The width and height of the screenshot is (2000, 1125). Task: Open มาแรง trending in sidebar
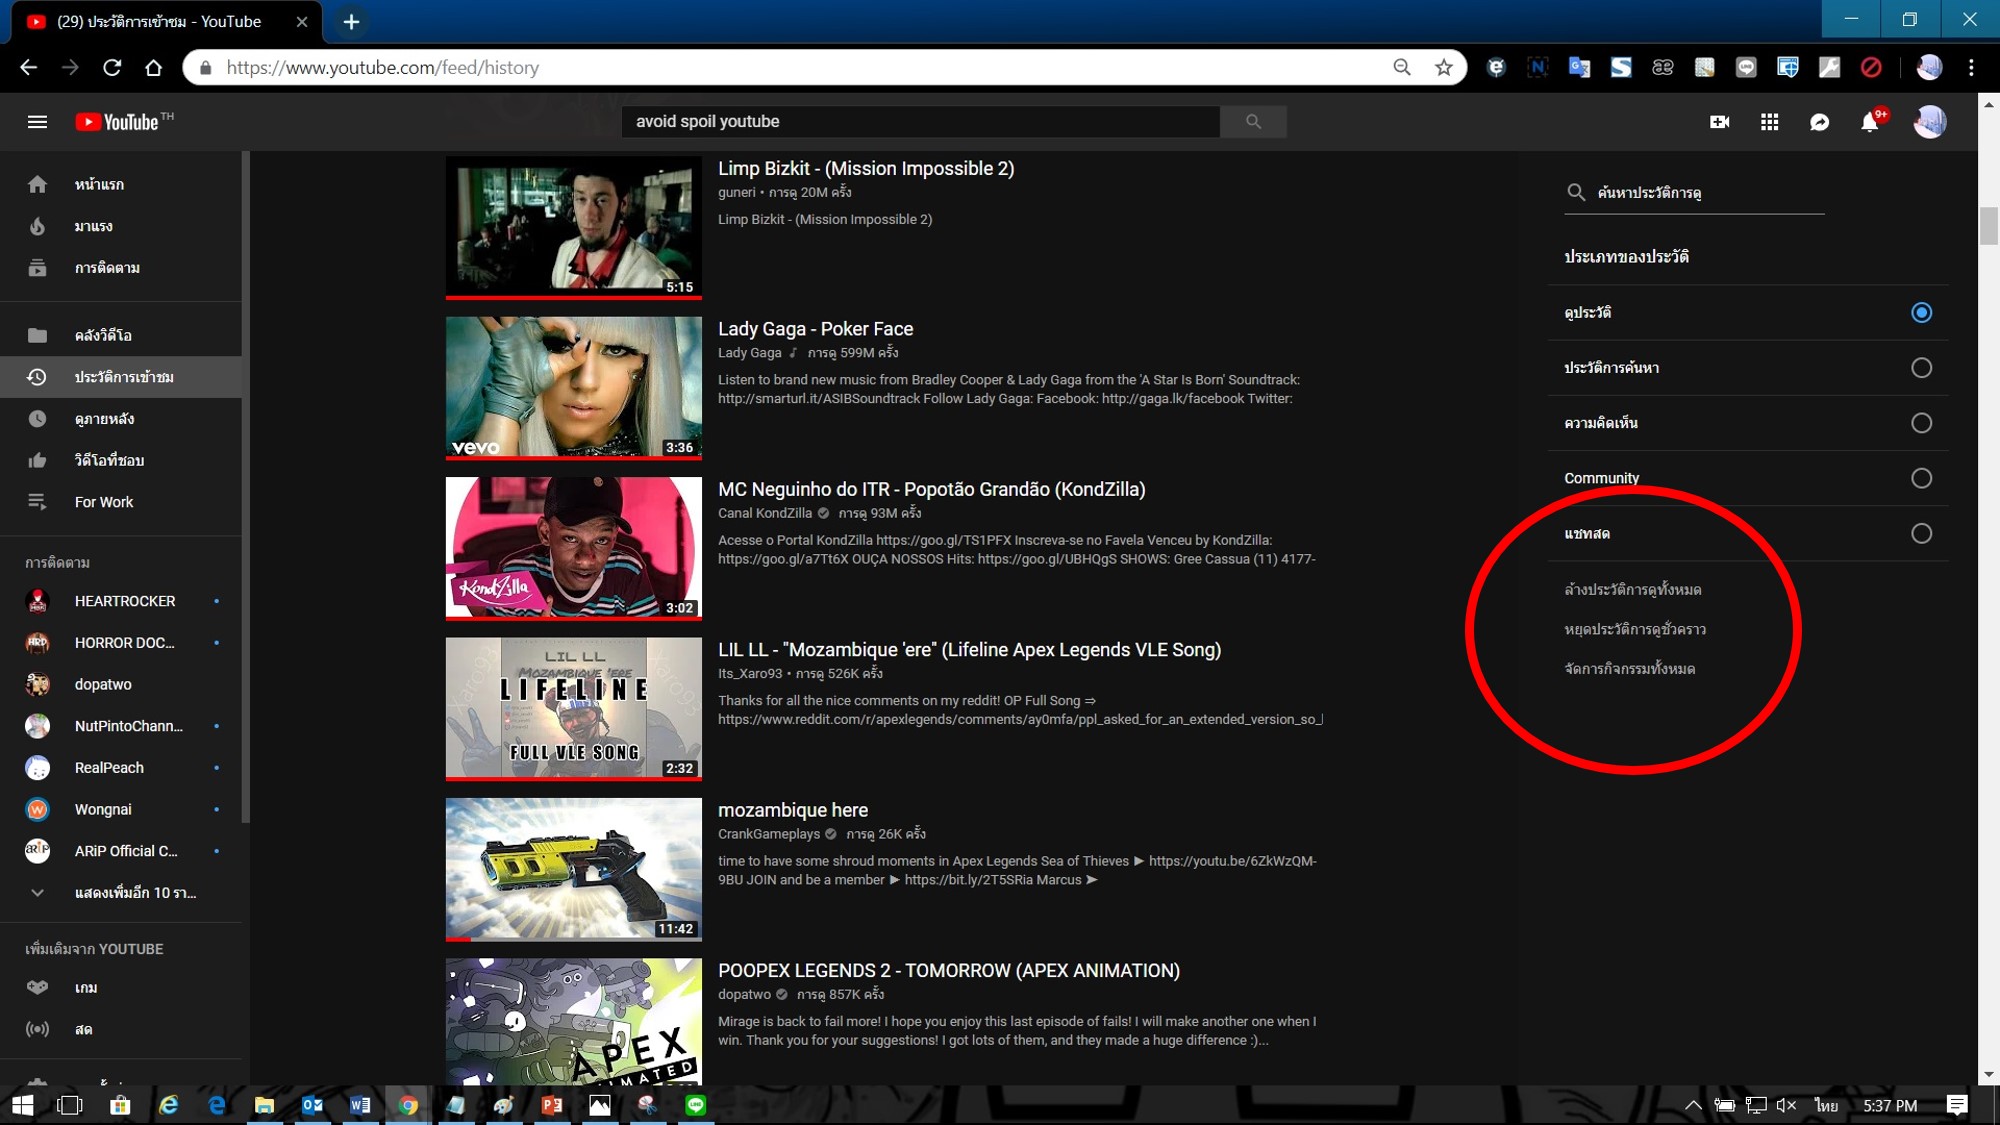click(x=121, y=226)
